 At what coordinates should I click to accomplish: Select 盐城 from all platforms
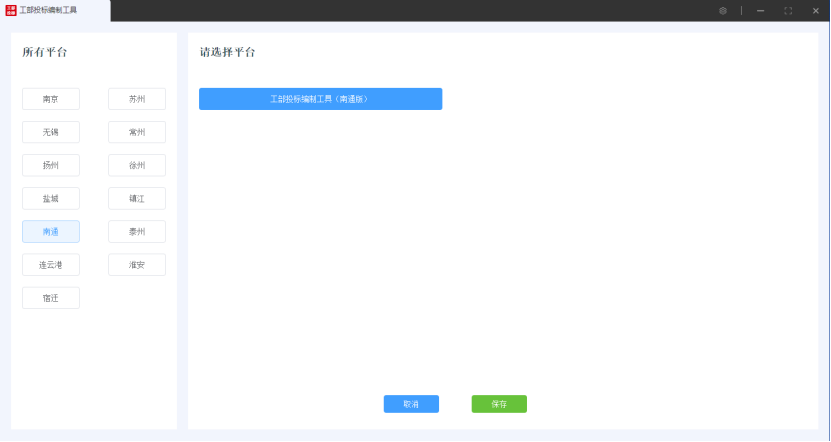[51, 198]
